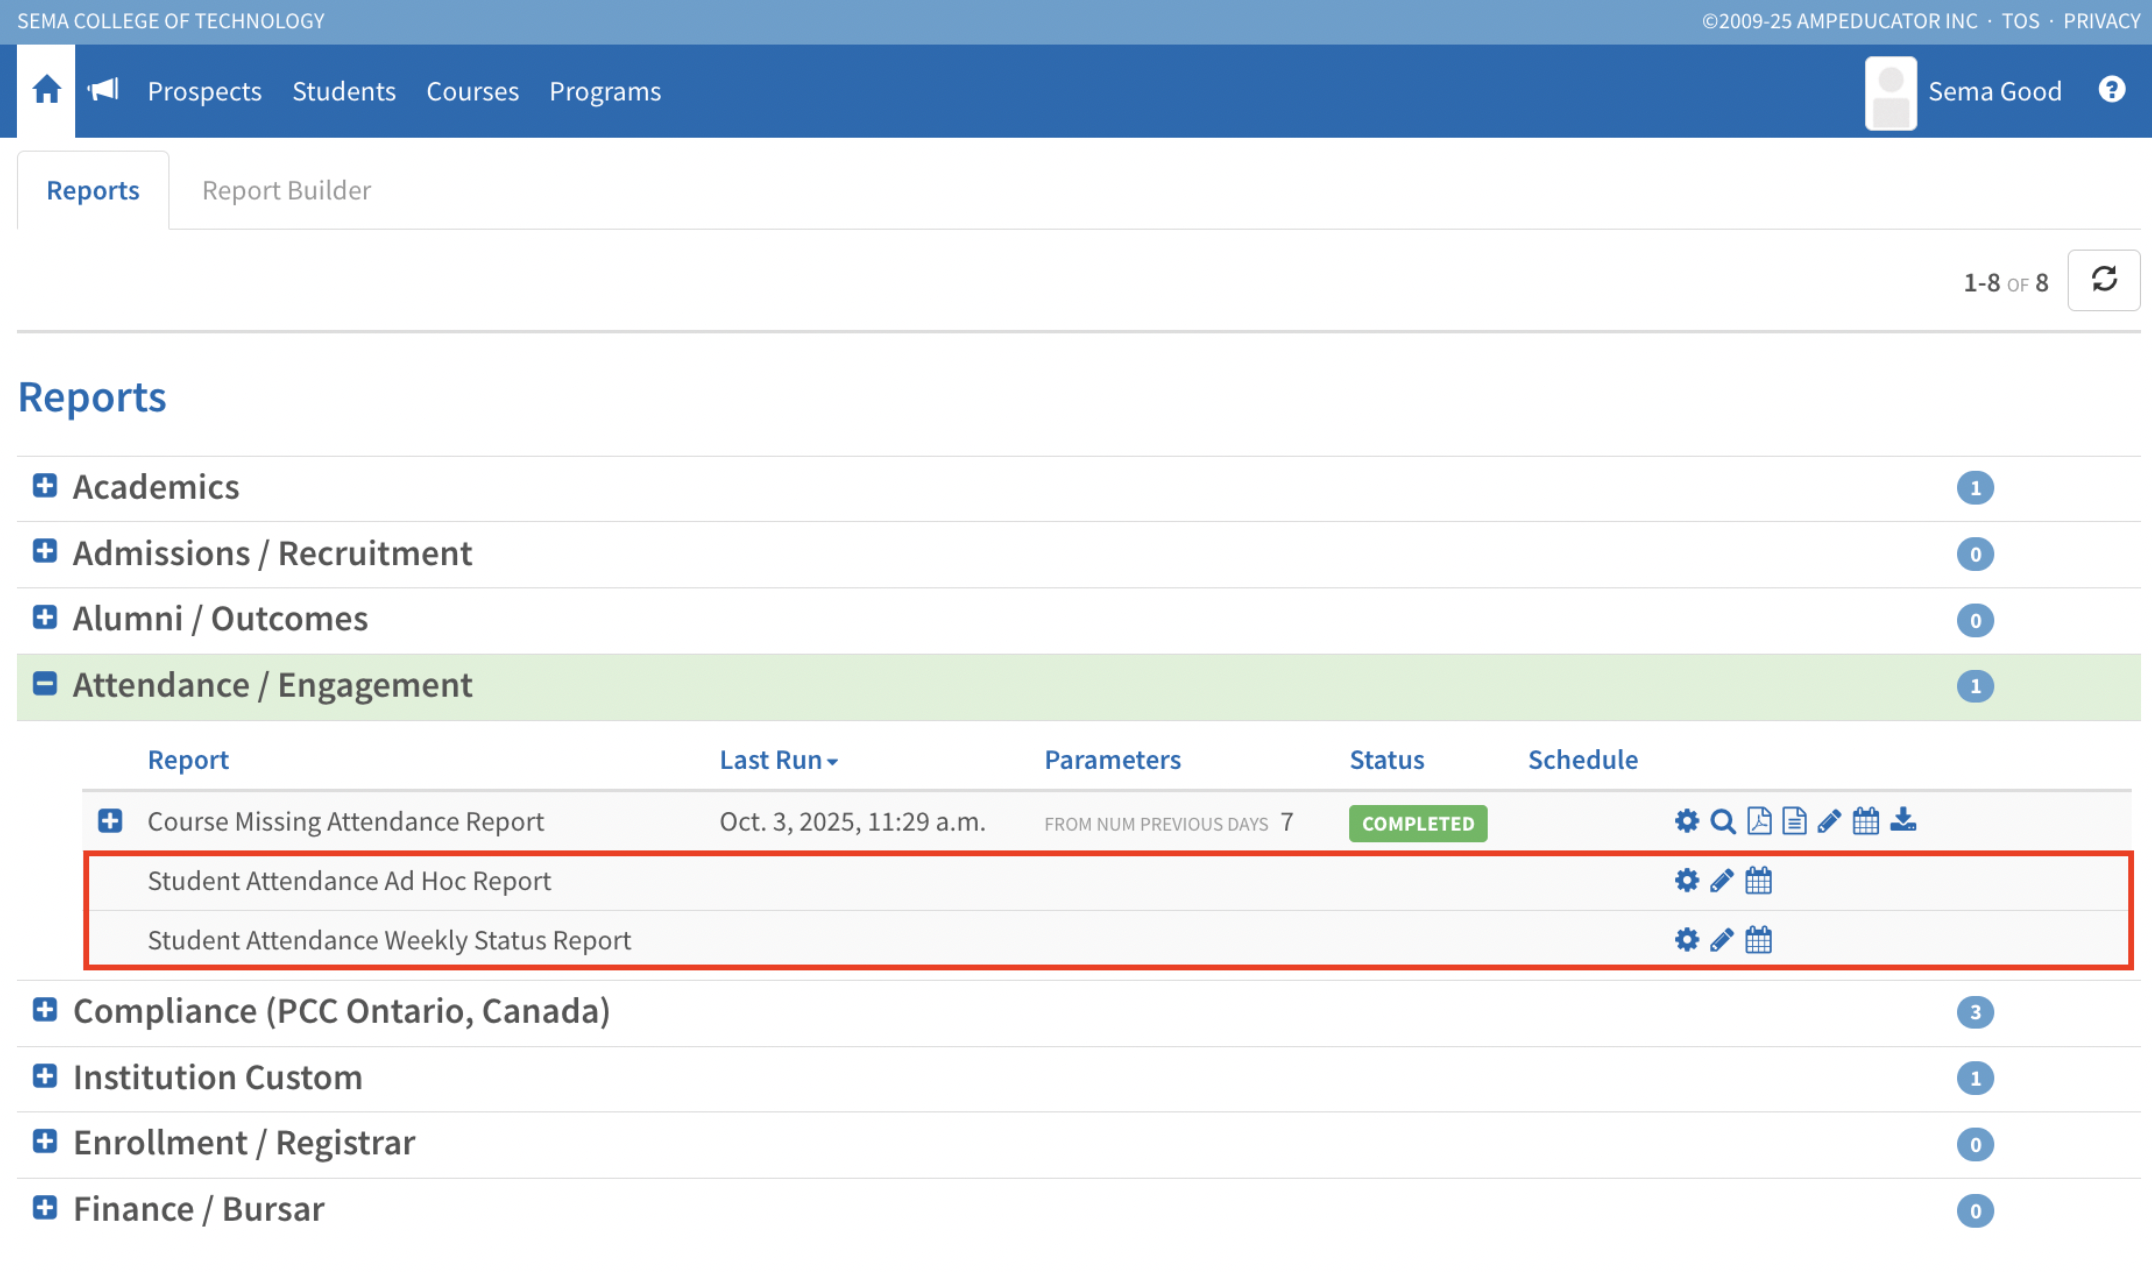Click the Sema Good user profile

coord(1993,91)
